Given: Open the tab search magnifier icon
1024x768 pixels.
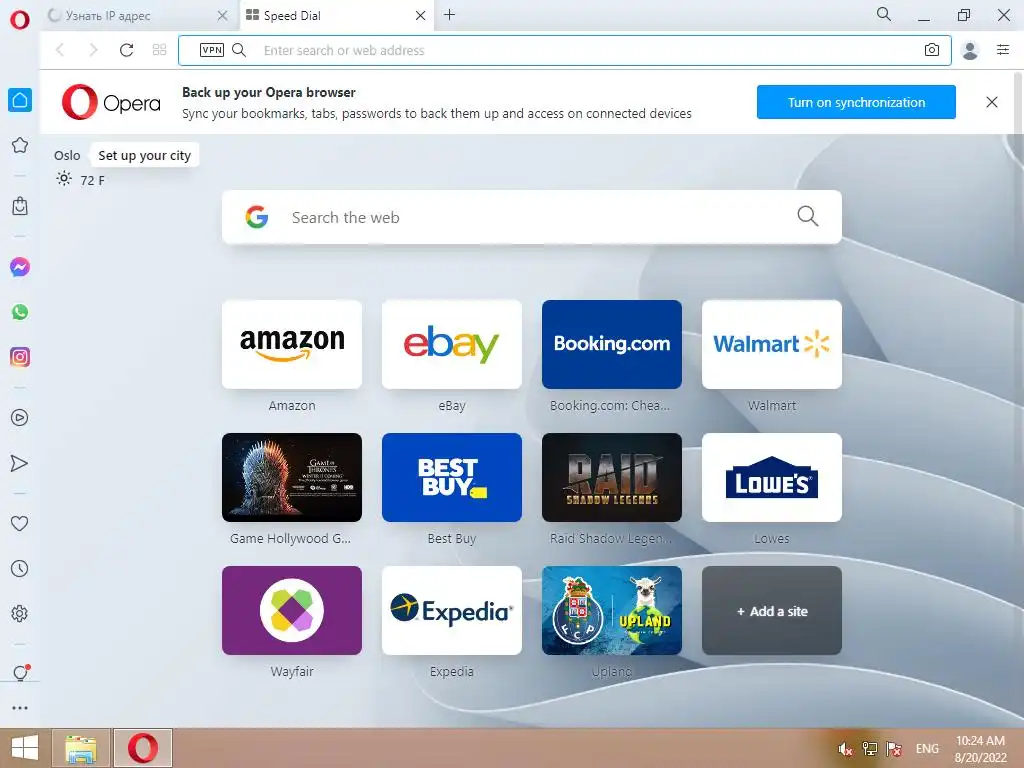Looking at the screenshot, I should (884, 14).
